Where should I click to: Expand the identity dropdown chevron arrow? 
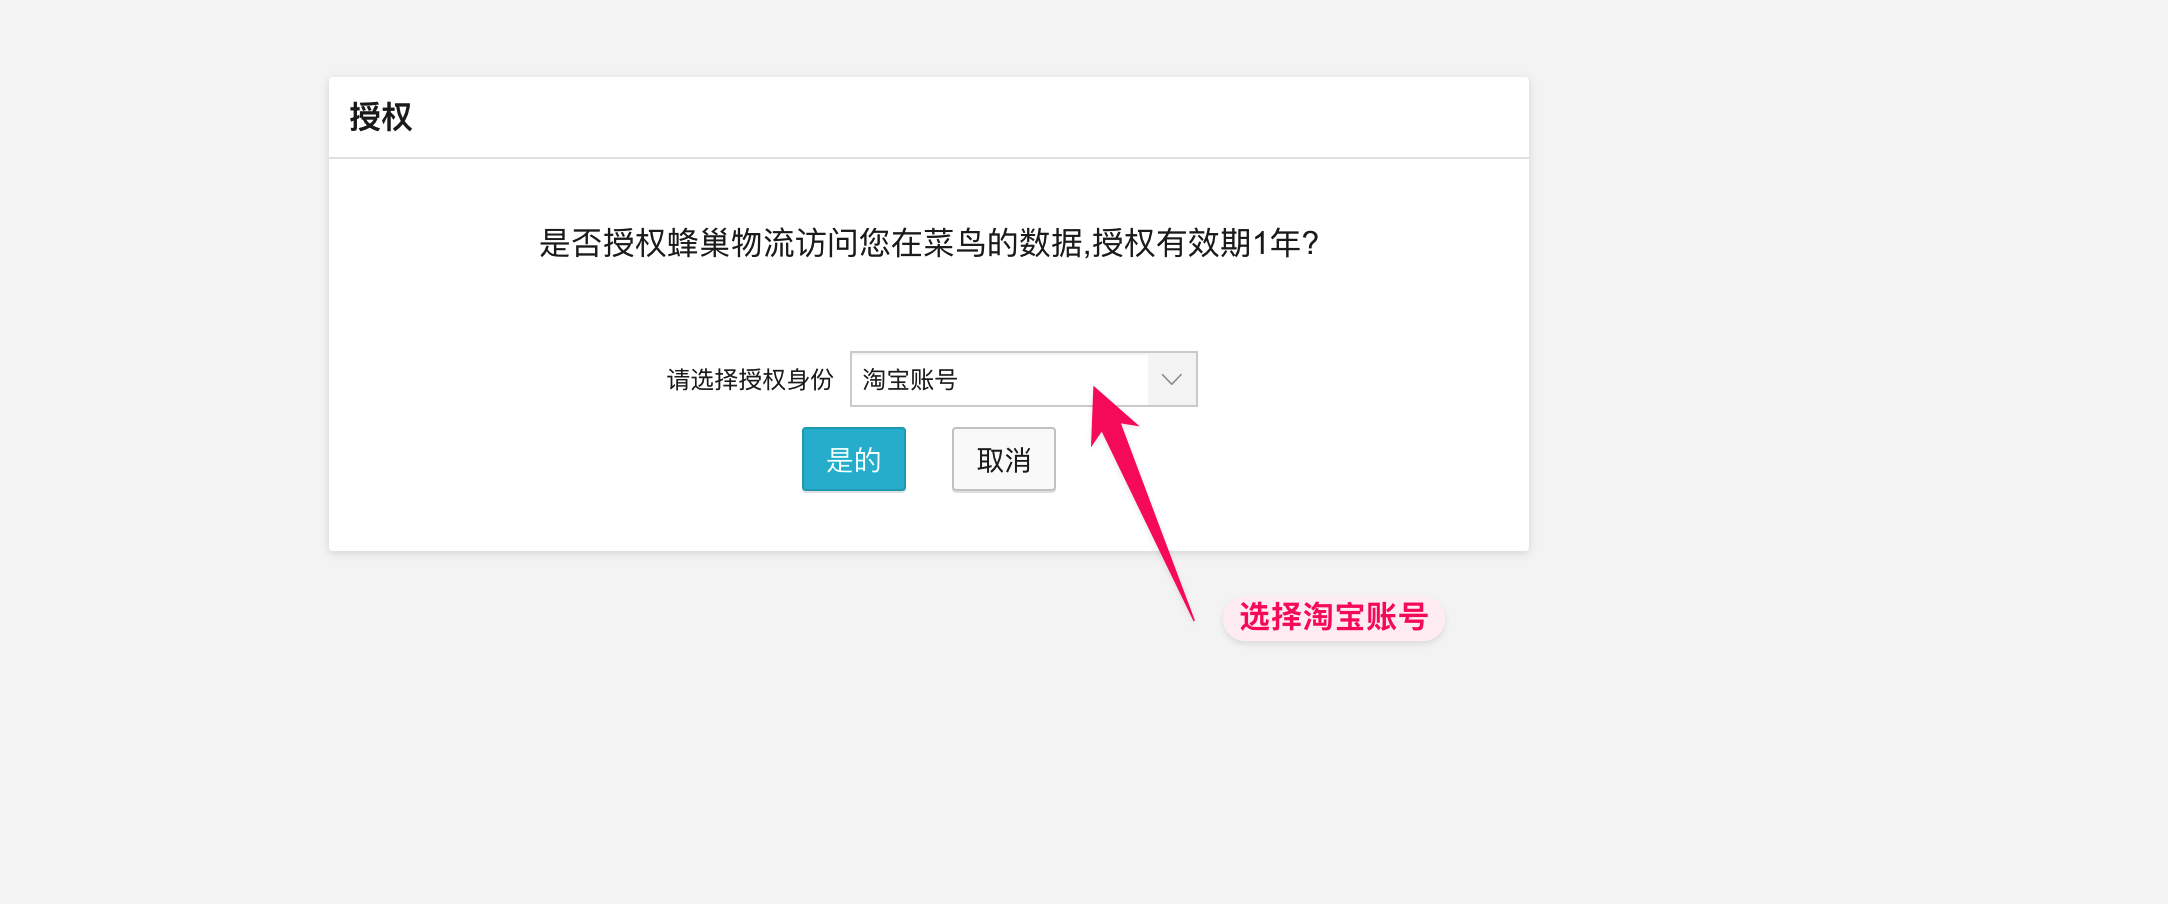click(1172, 379)
